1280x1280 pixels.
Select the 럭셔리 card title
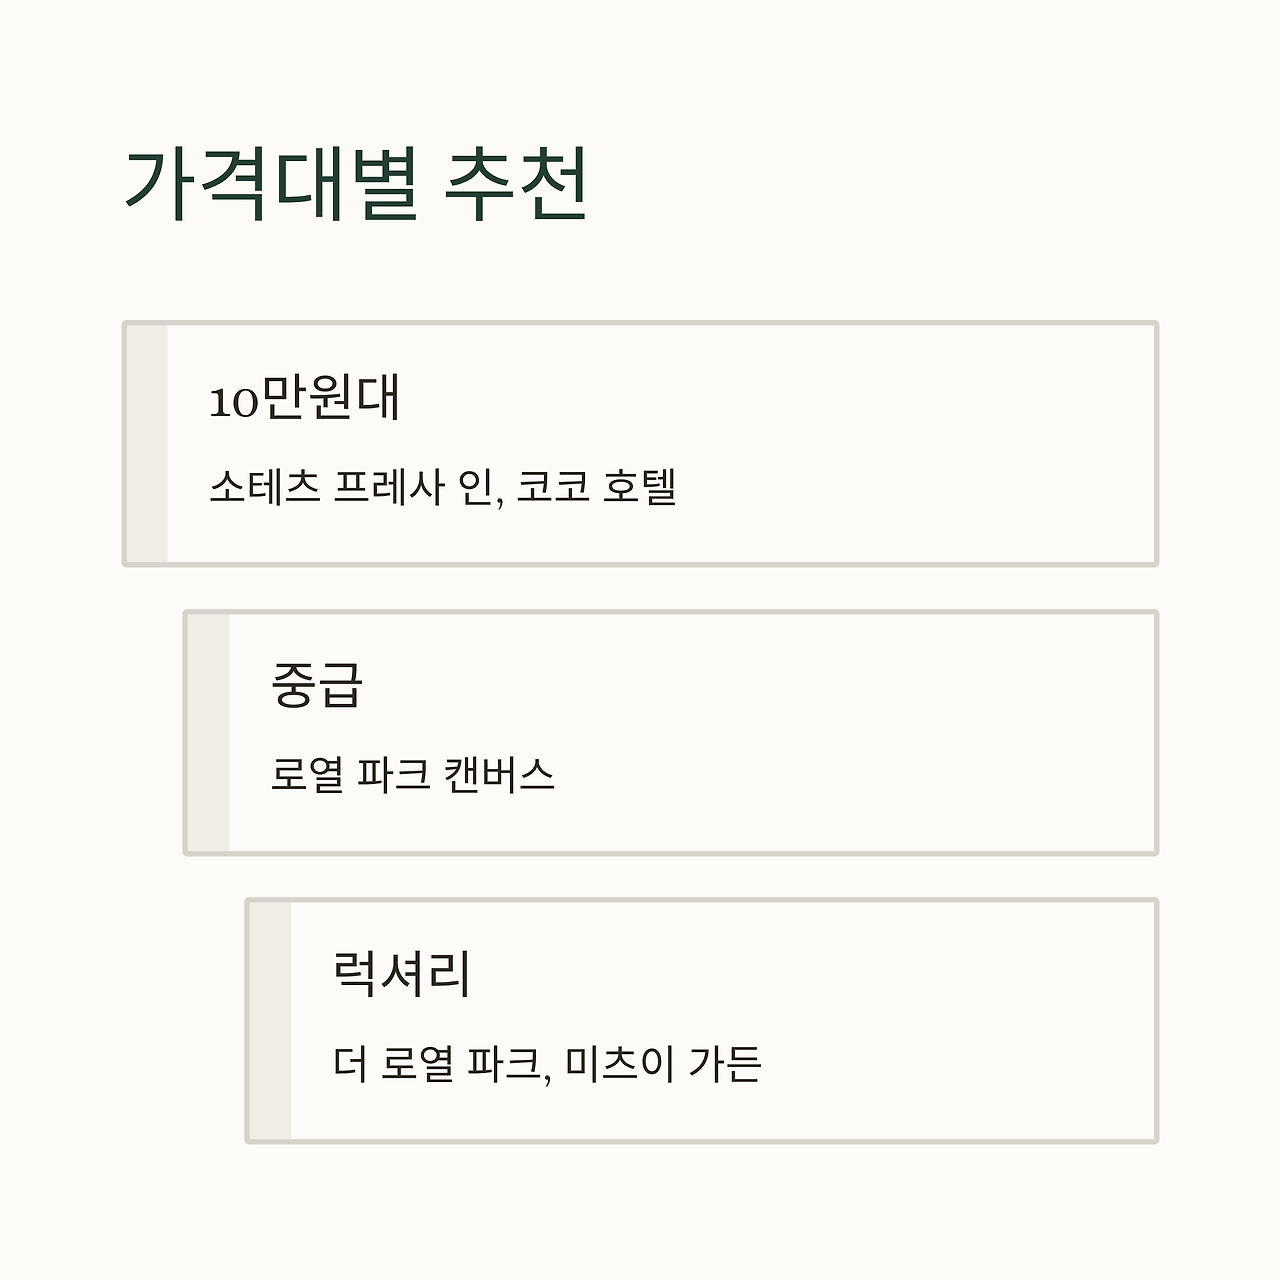click(x=401, y=973)
